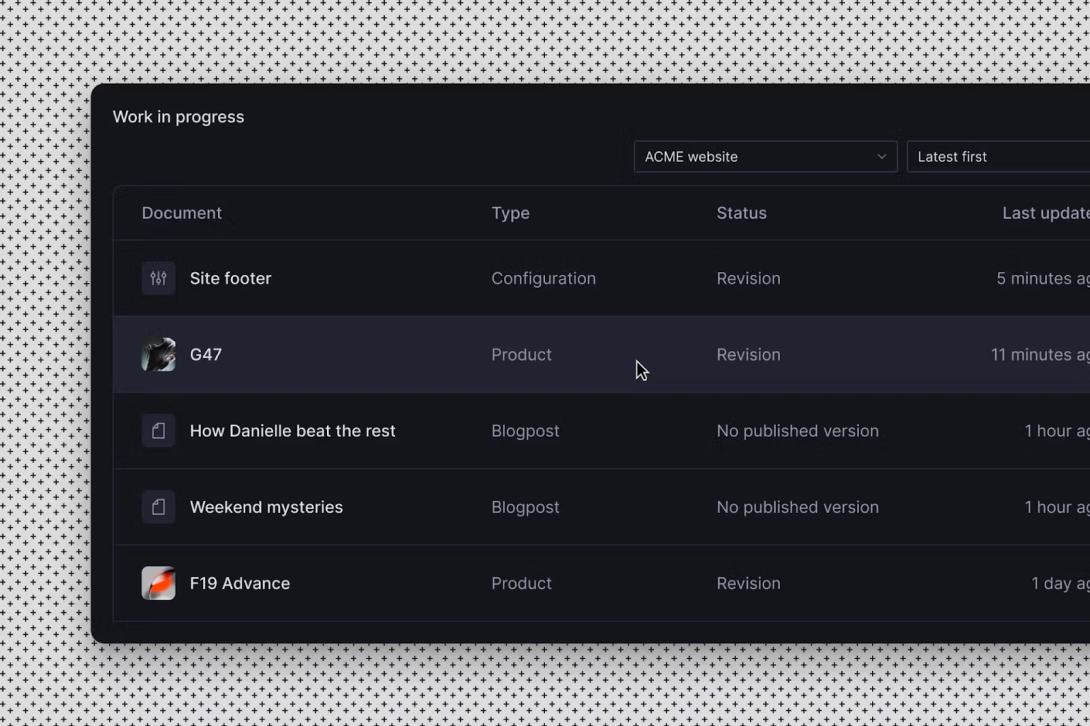The image size is (1090, 726).
Task: Click the How Danielle beat the rest document icon
Action: click(158, 431)
